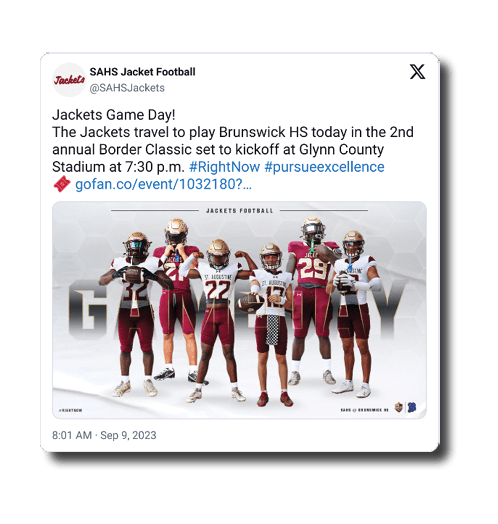This screenshot has height=524, width=498.
Task: Click the player wearing number 32
Action: point(135,314)
